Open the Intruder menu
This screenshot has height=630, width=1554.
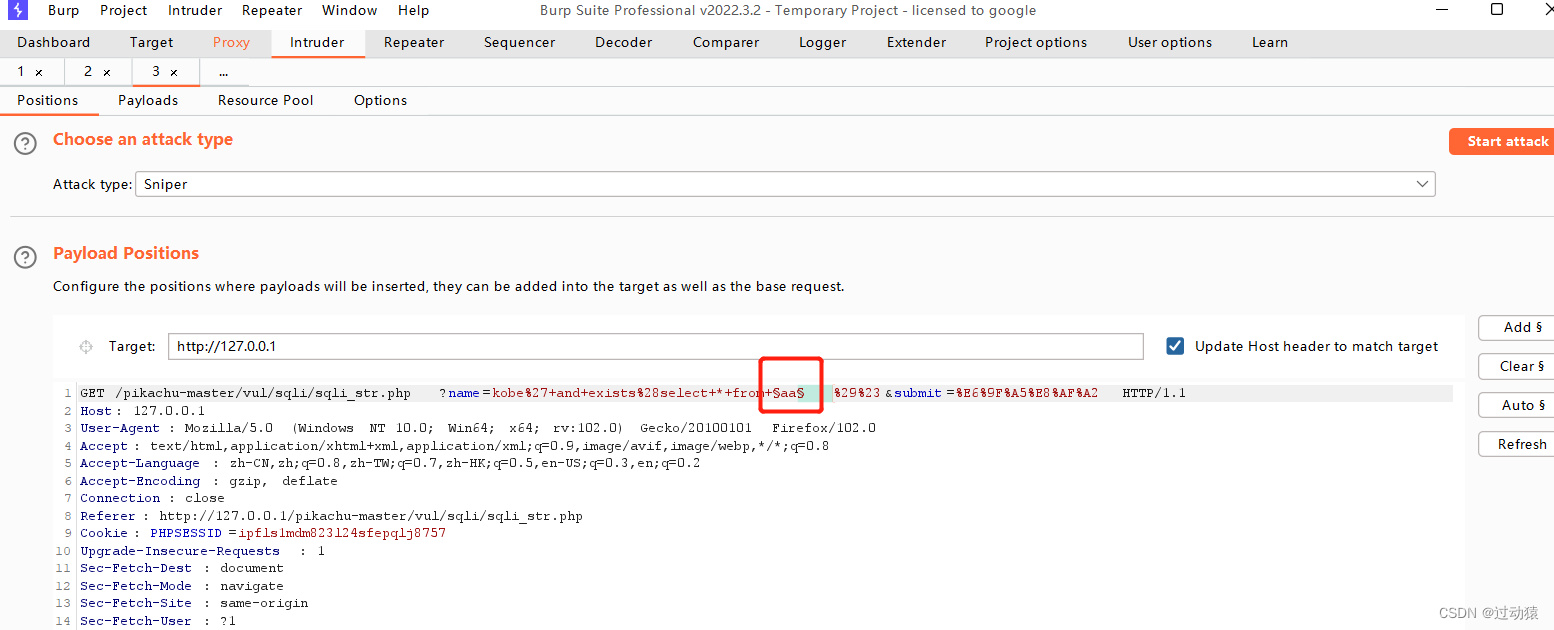195,10
